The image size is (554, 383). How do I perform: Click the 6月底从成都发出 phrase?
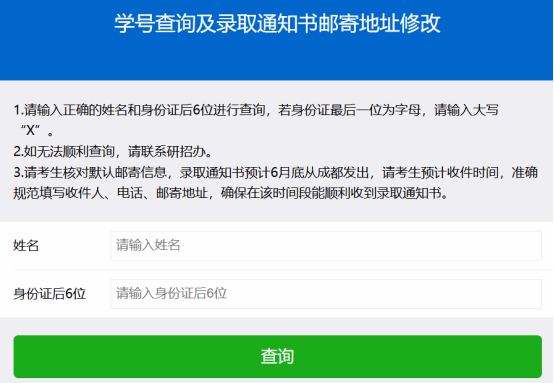click(x=320, y=172)
